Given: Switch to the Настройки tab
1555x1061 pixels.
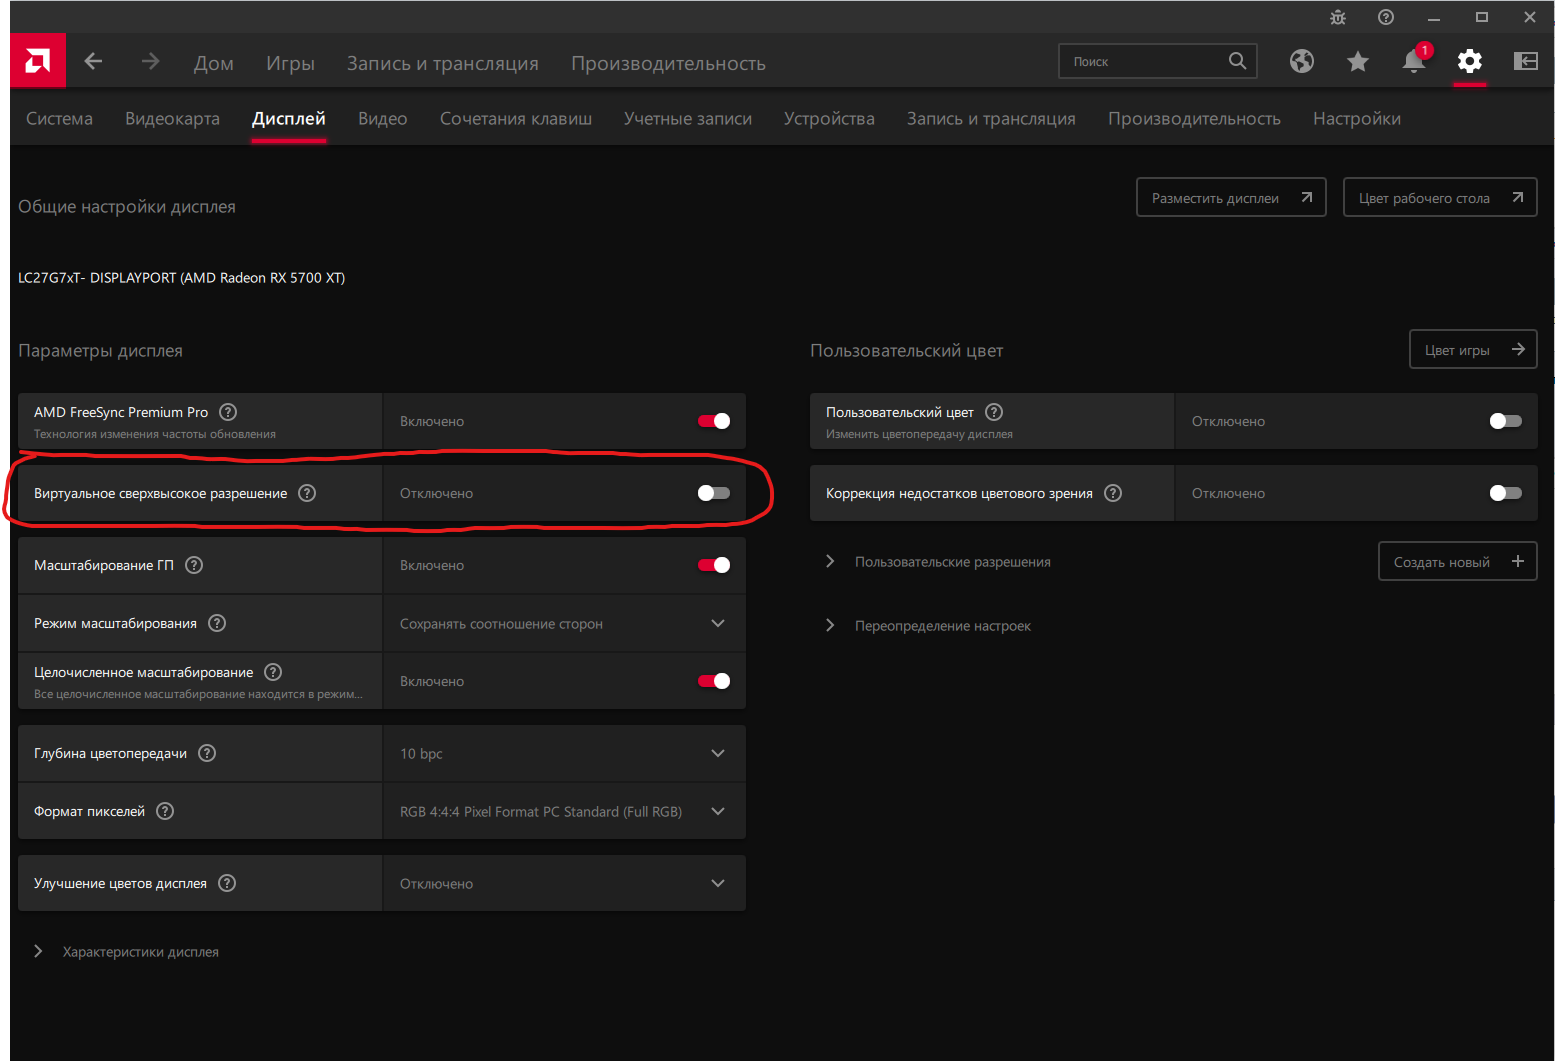Looking at the screenshot, I should (1357, 119).
